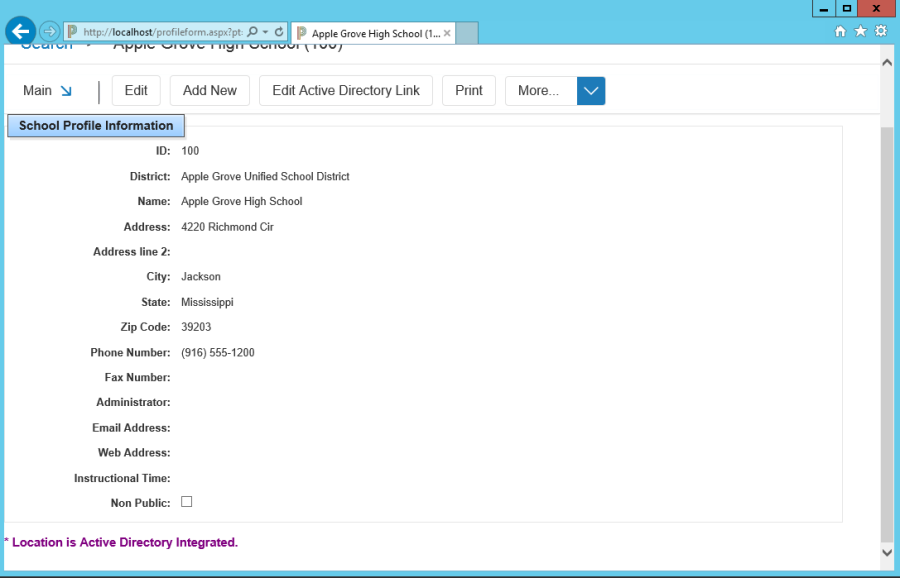Image resolution: width=900 pixels, height=578 pixels.
Task: Open Favorites with the star icon
Action: (860, 31)
